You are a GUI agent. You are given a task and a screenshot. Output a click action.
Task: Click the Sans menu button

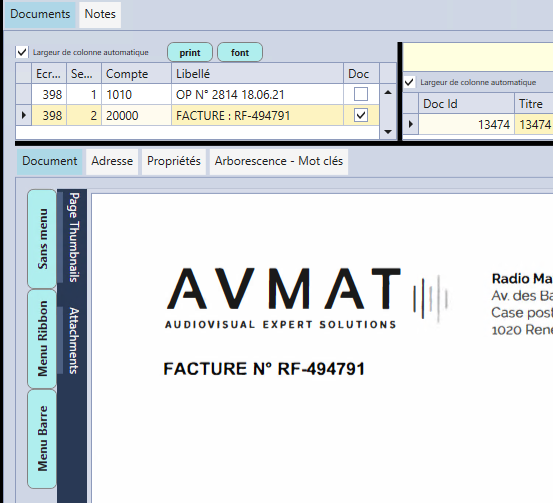42,239
